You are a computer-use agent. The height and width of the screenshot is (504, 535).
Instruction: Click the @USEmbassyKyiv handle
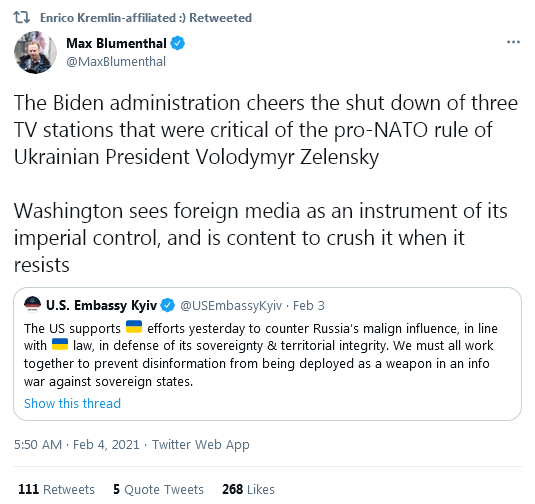click(231, 305)
